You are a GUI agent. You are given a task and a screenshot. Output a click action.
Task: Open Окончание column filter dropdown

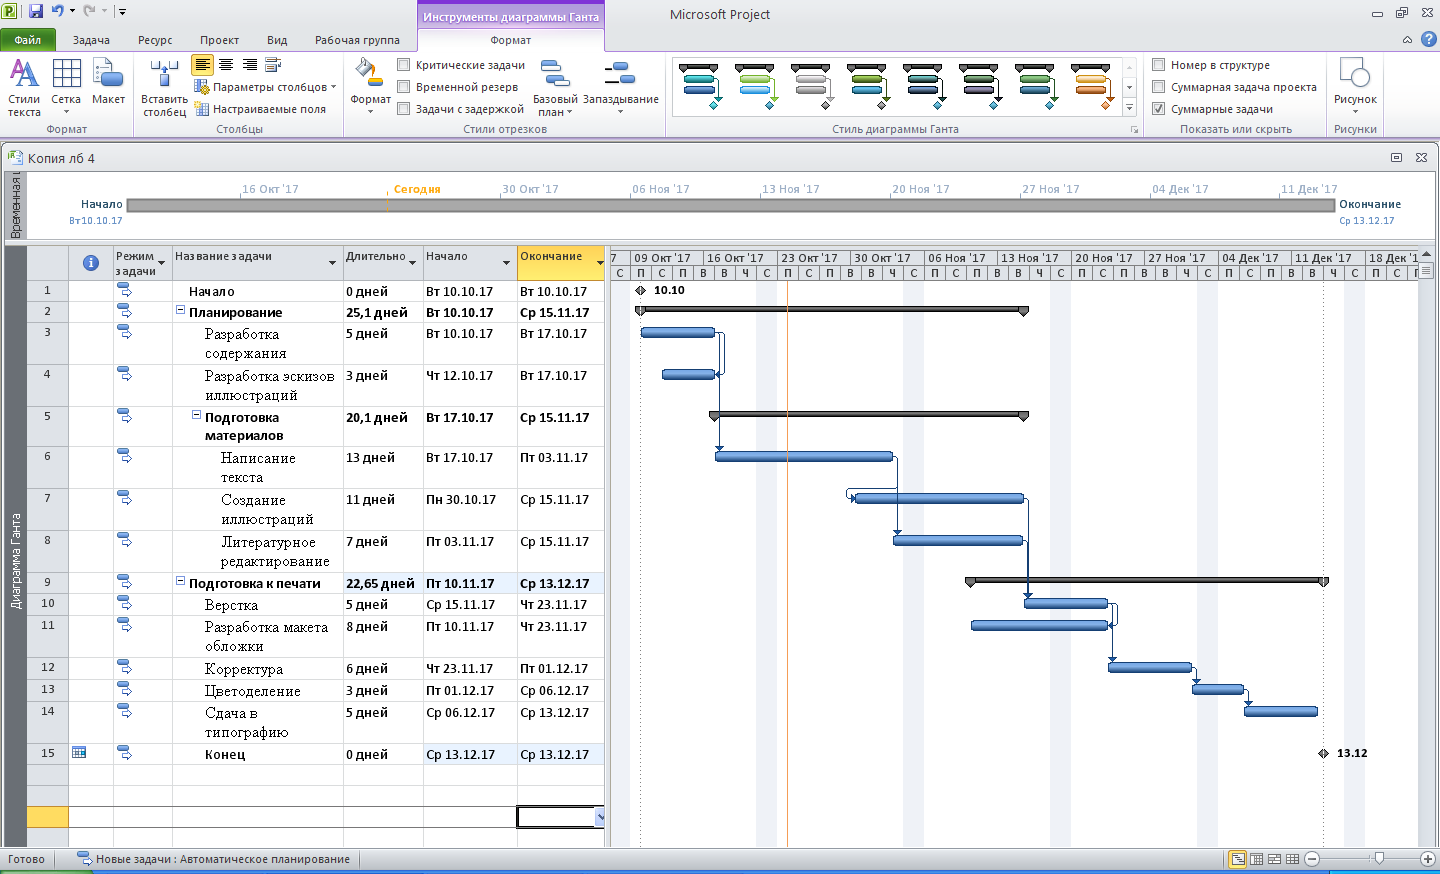pyautogui.click(x=599, y=263)
